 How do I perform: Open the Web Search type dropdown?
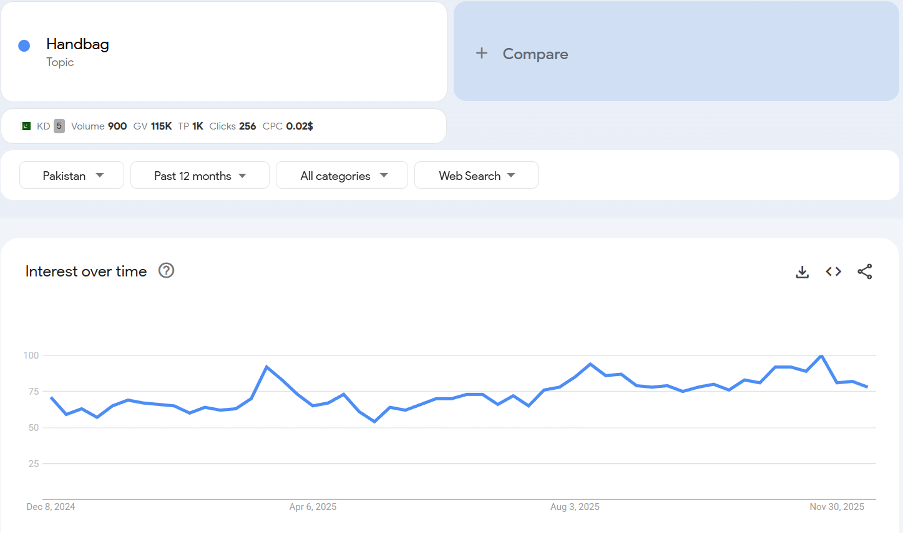coord(476,176)
